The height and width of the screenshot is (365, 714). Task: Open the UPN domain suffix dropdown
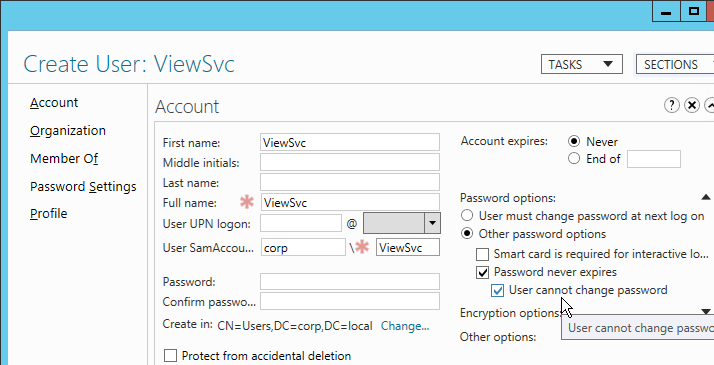coord(432,223)
